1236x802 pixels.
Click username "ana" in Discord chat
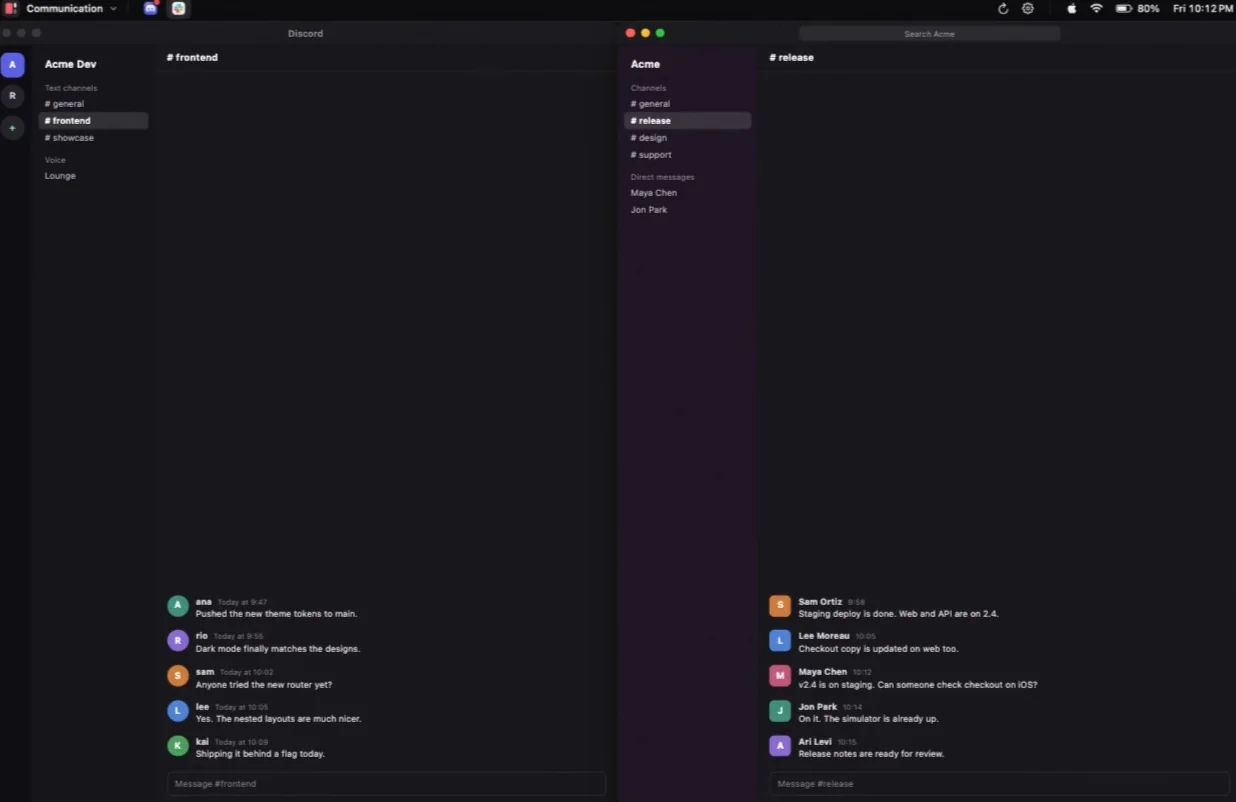[204, 602]
